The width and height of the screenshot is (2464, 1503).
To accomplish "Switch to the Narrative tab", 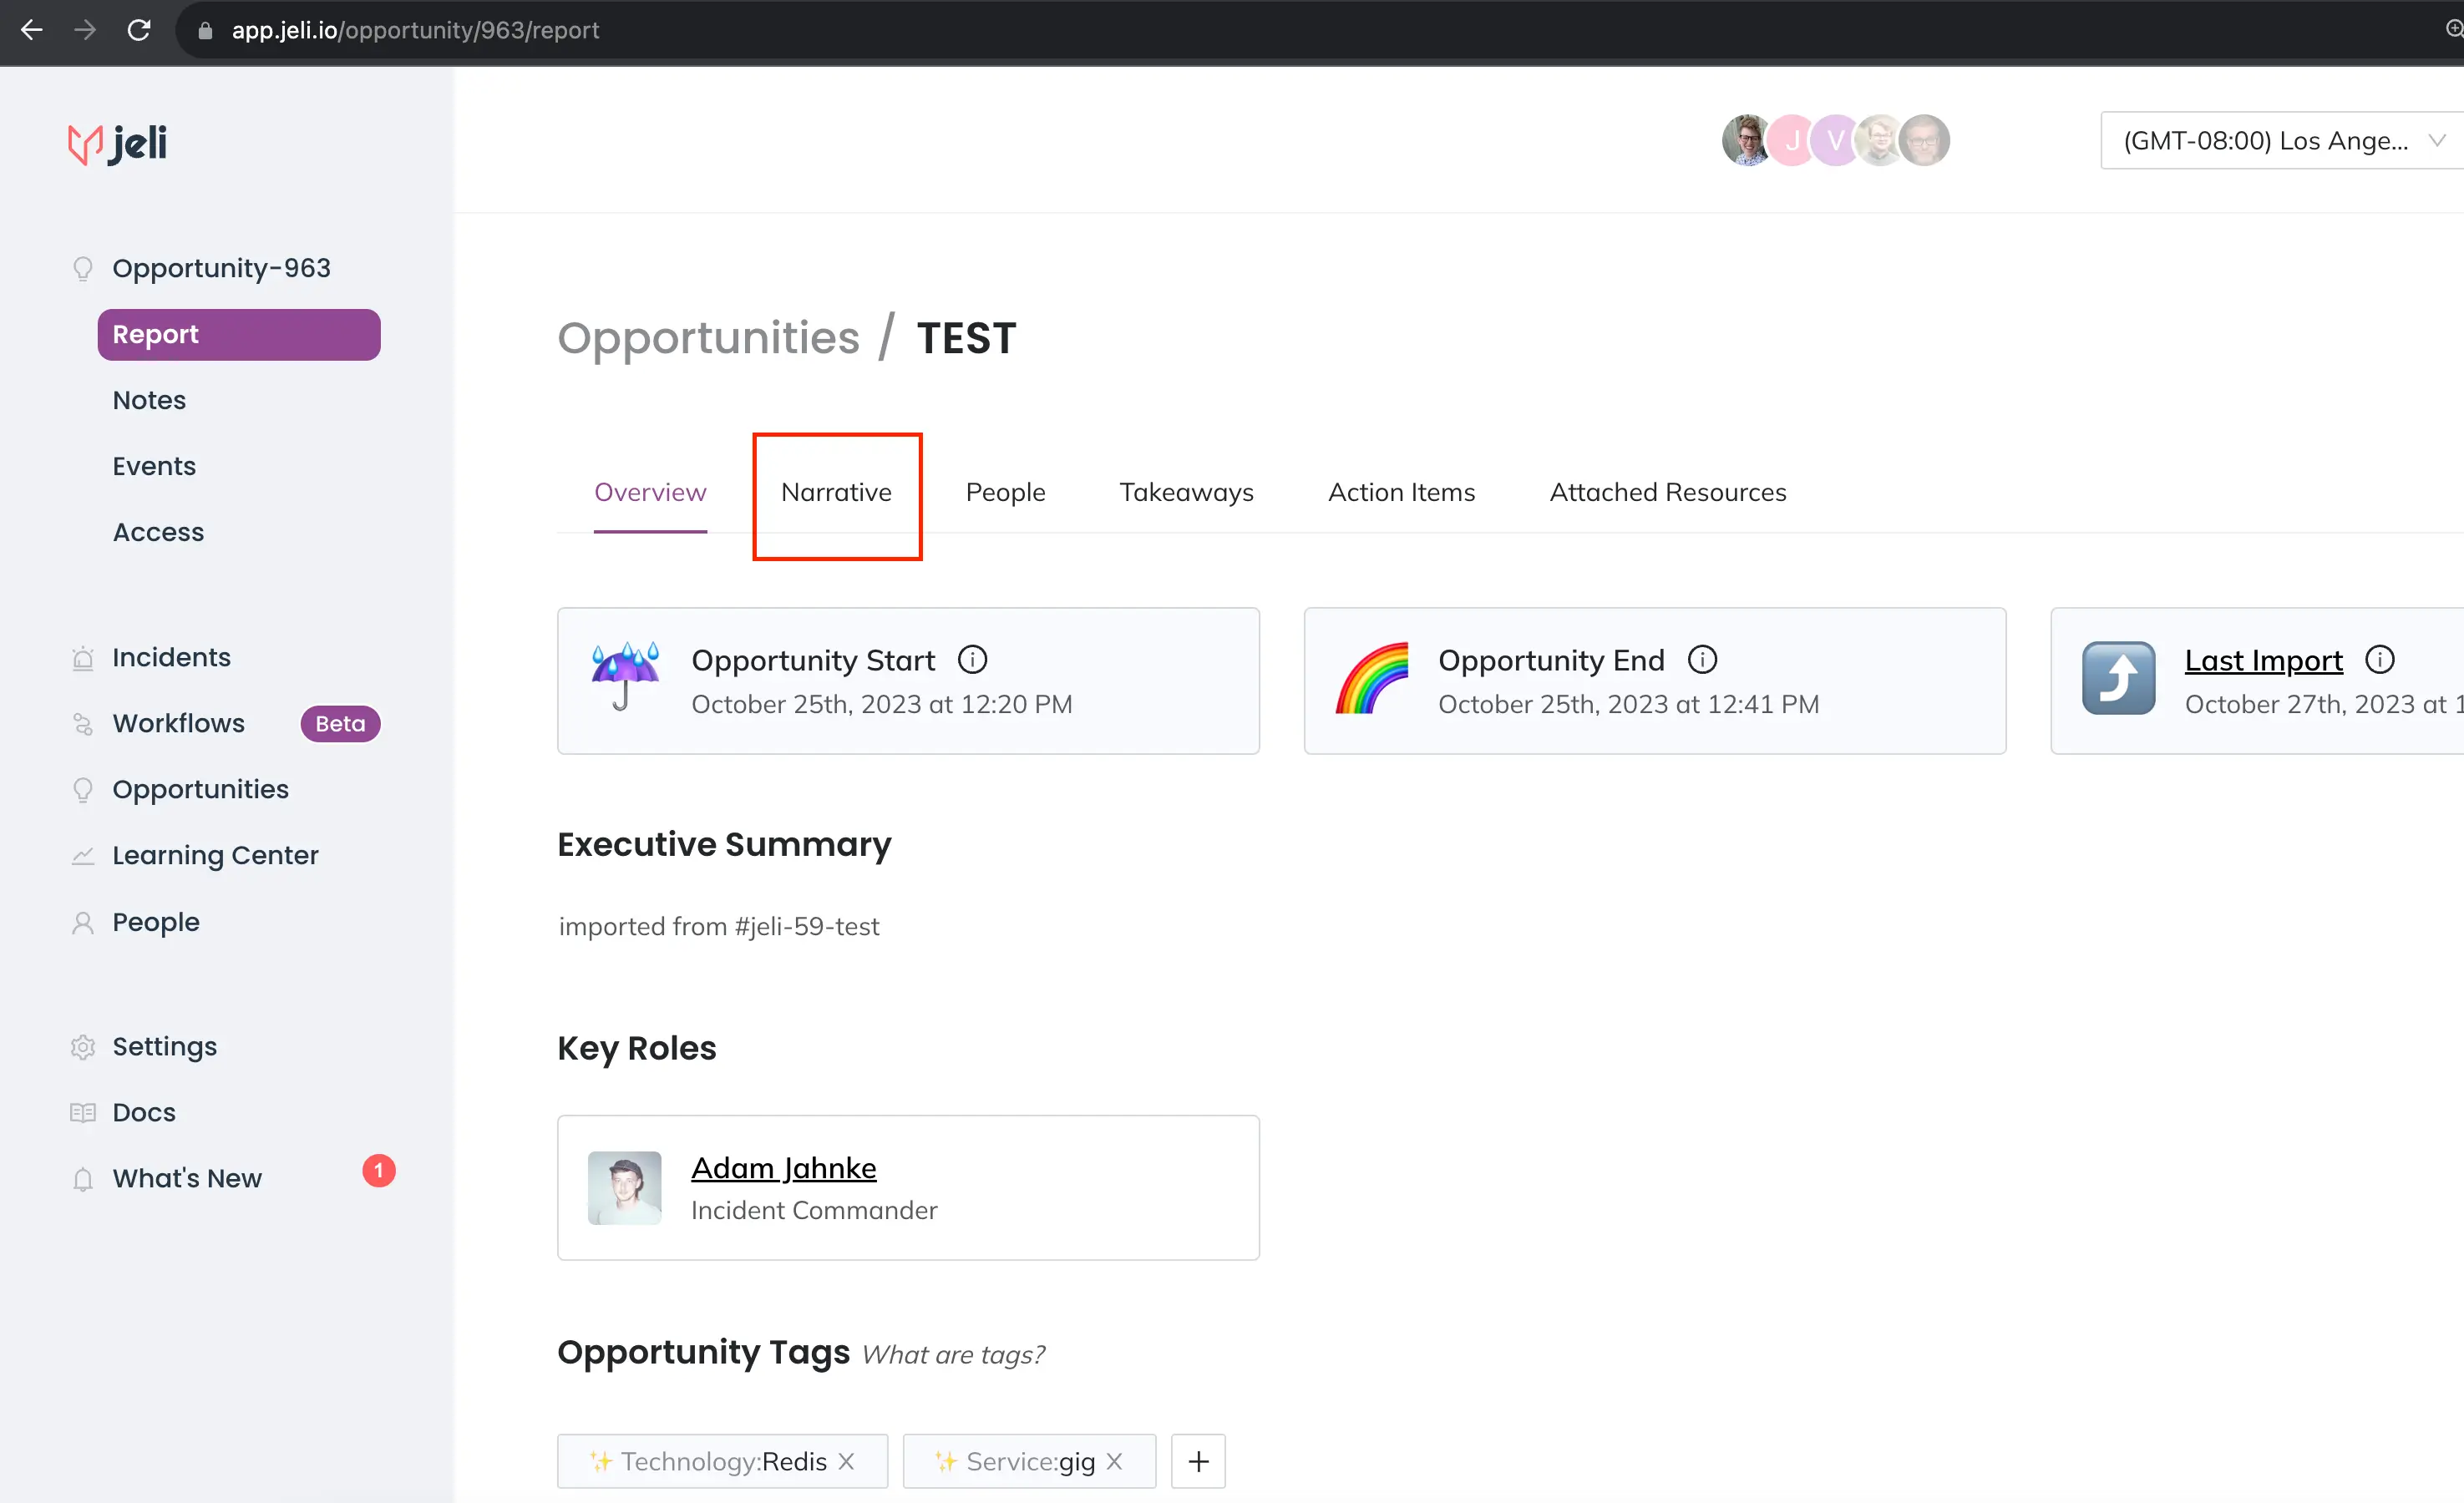I will pos(836,492).
